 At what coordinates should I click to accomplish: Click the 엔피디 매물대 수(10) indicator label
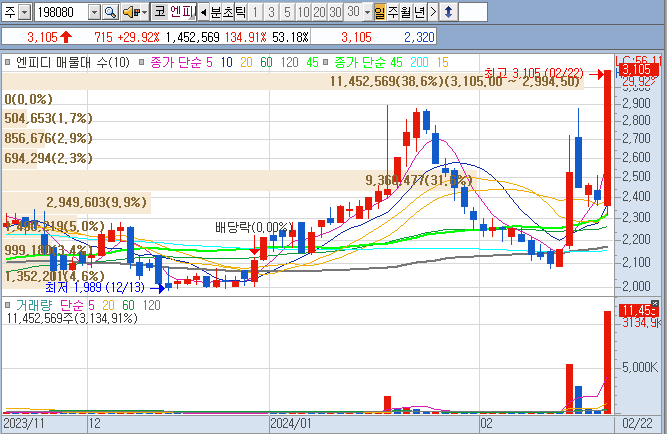pos(73,63)
